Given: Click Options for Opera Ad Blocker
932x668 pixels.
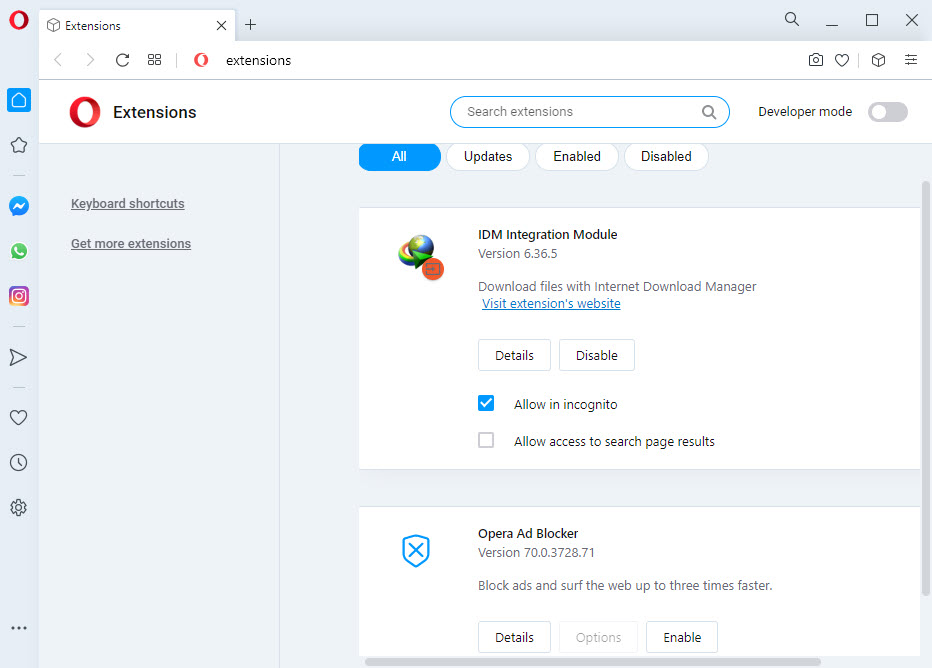Looking at the screenshot, I should [598, 637].
